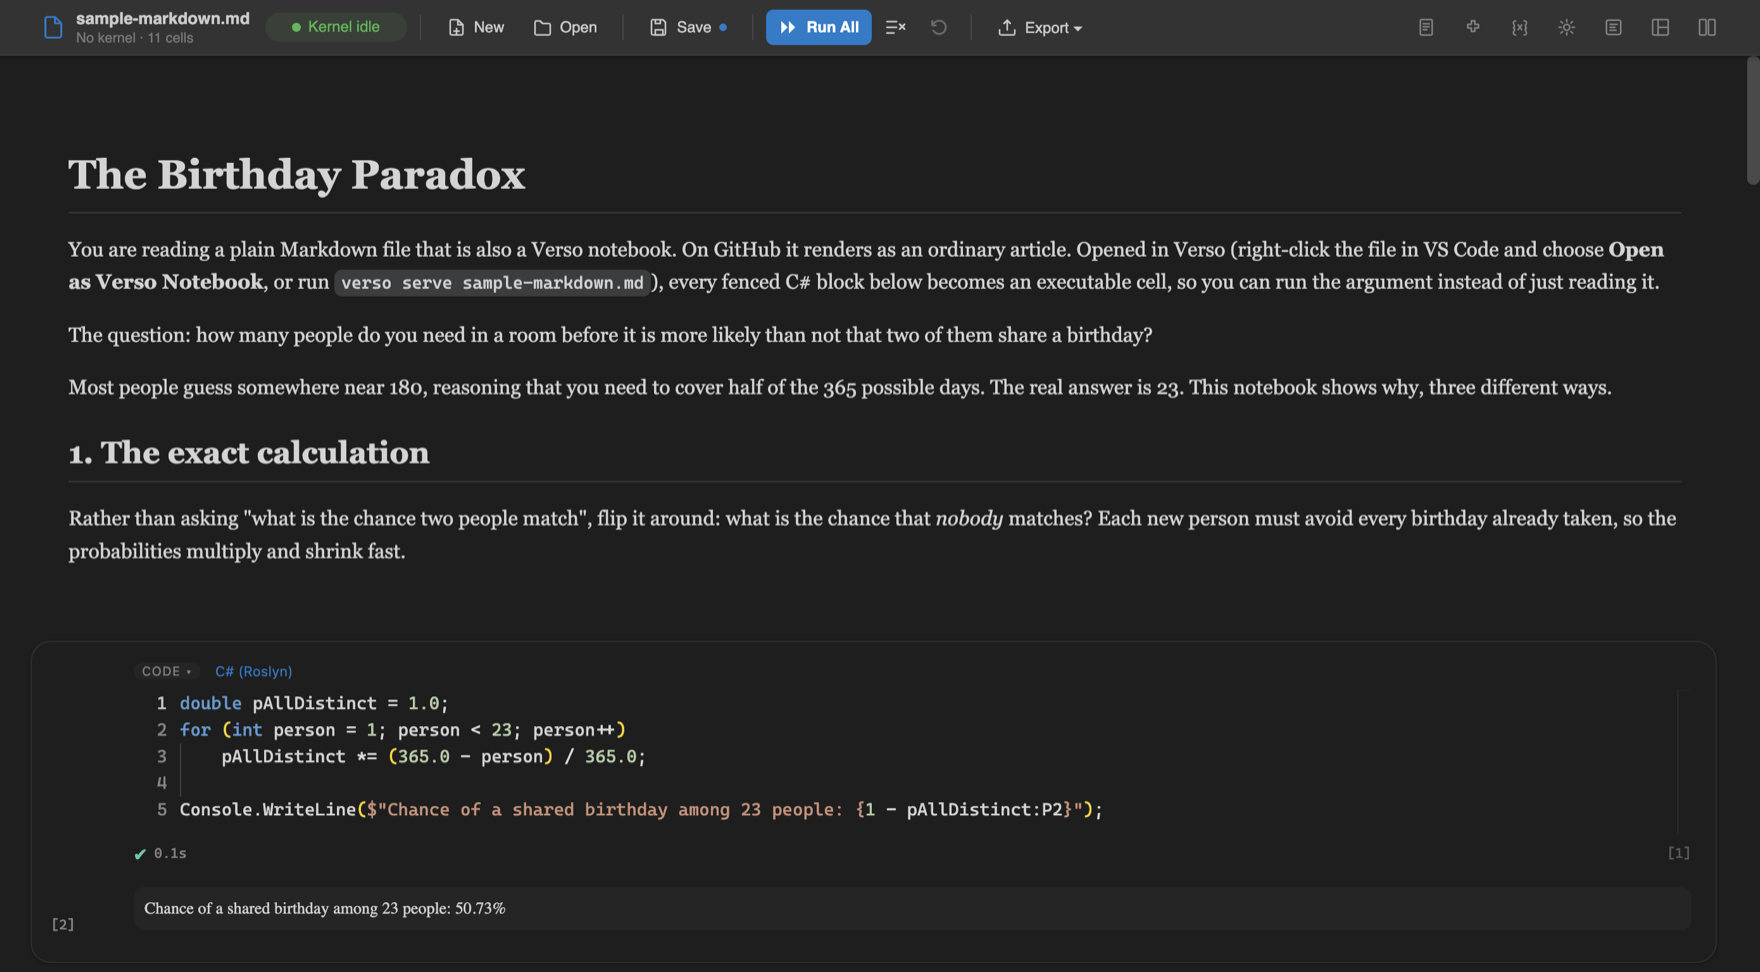Toggle the sidebar layout icon

[x=1661, y=28]
